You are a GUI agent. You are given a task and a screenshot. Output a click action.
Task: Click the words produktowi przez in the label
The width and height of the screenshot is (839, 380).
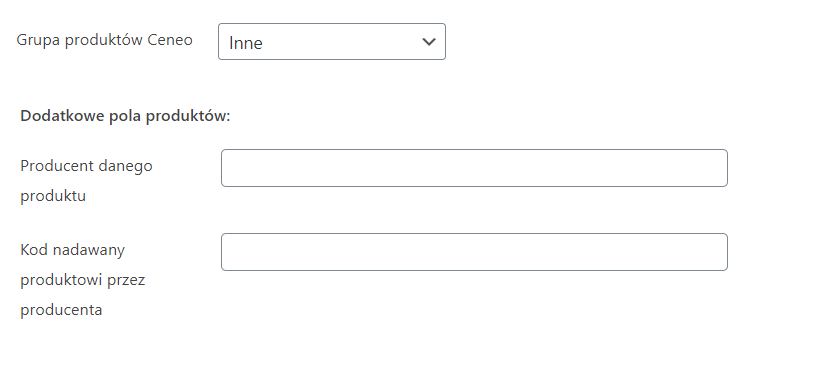point(83,280)
